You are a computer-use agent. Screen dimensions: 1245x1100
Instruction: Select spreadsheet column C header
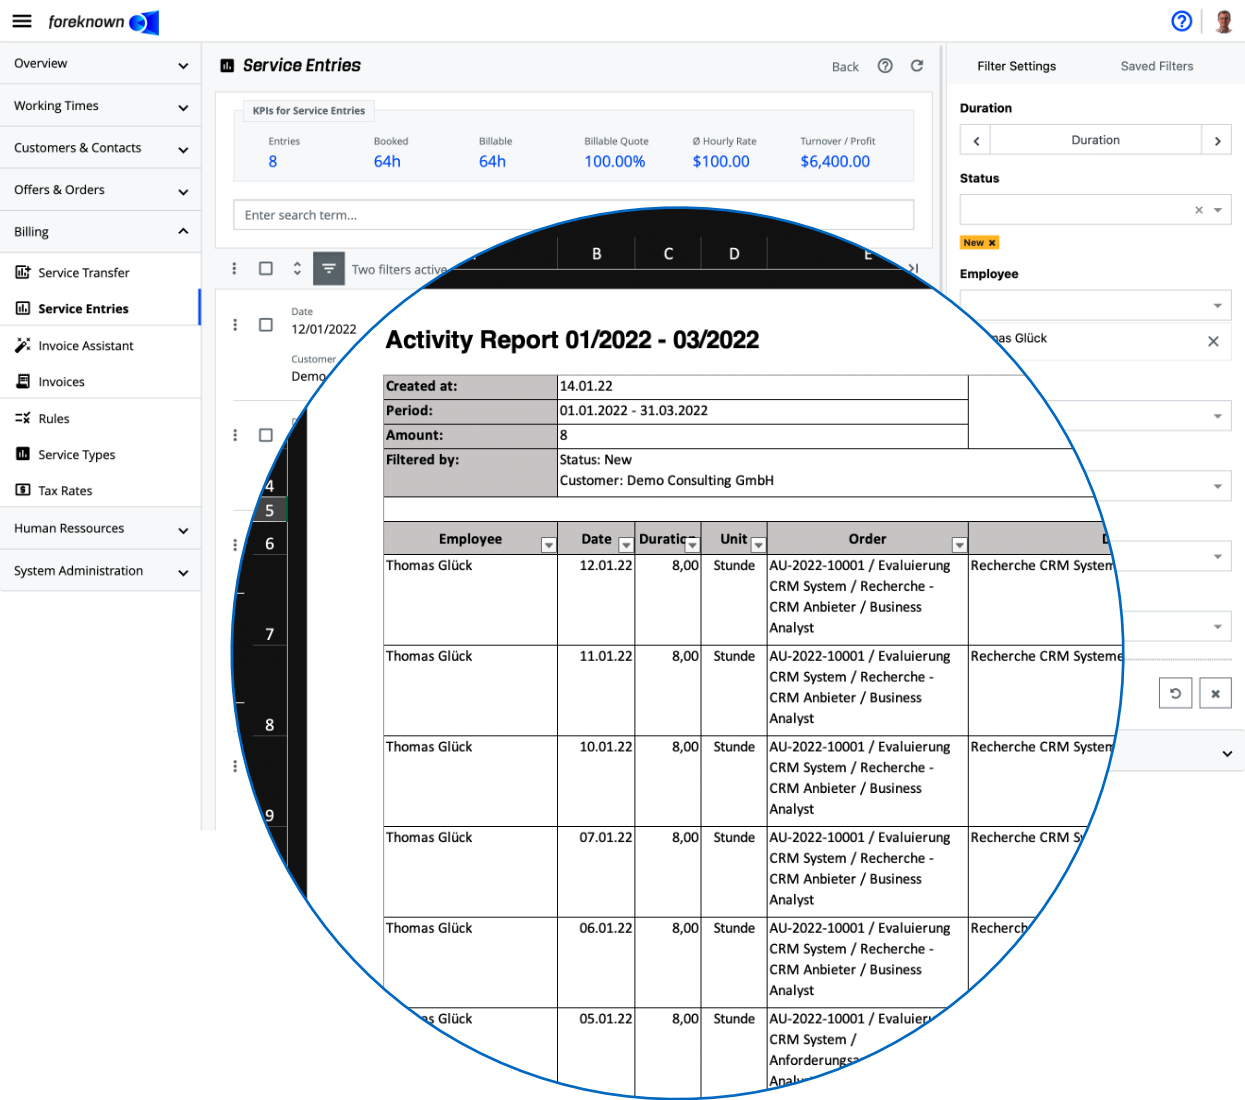click(668, 254)
